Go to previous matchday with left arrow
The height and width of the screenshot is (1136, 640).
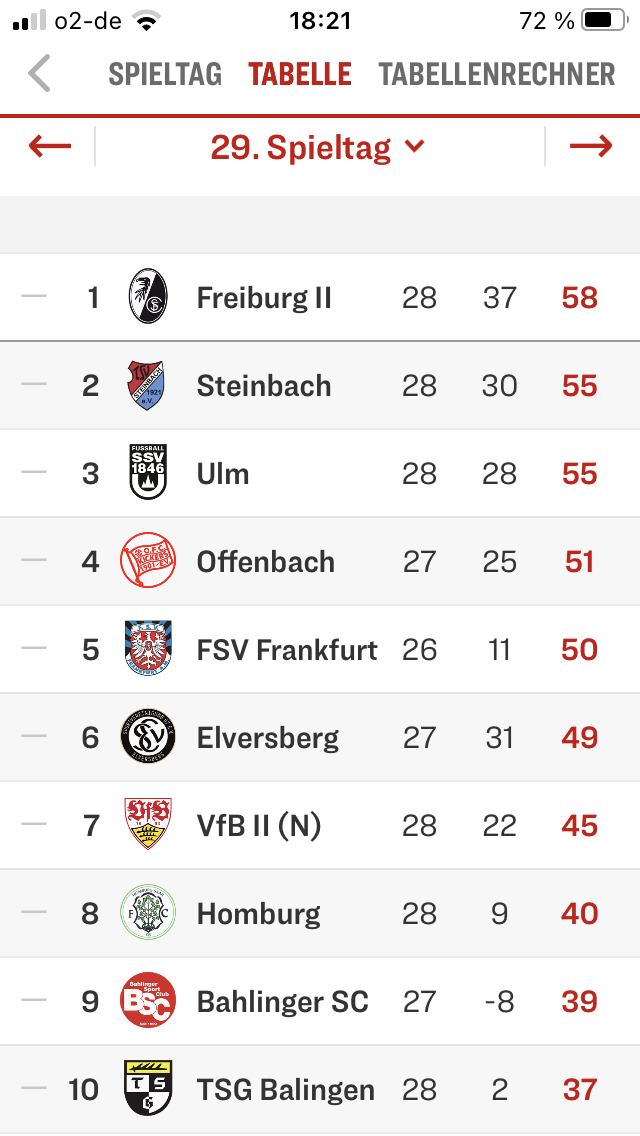(50, 146)
